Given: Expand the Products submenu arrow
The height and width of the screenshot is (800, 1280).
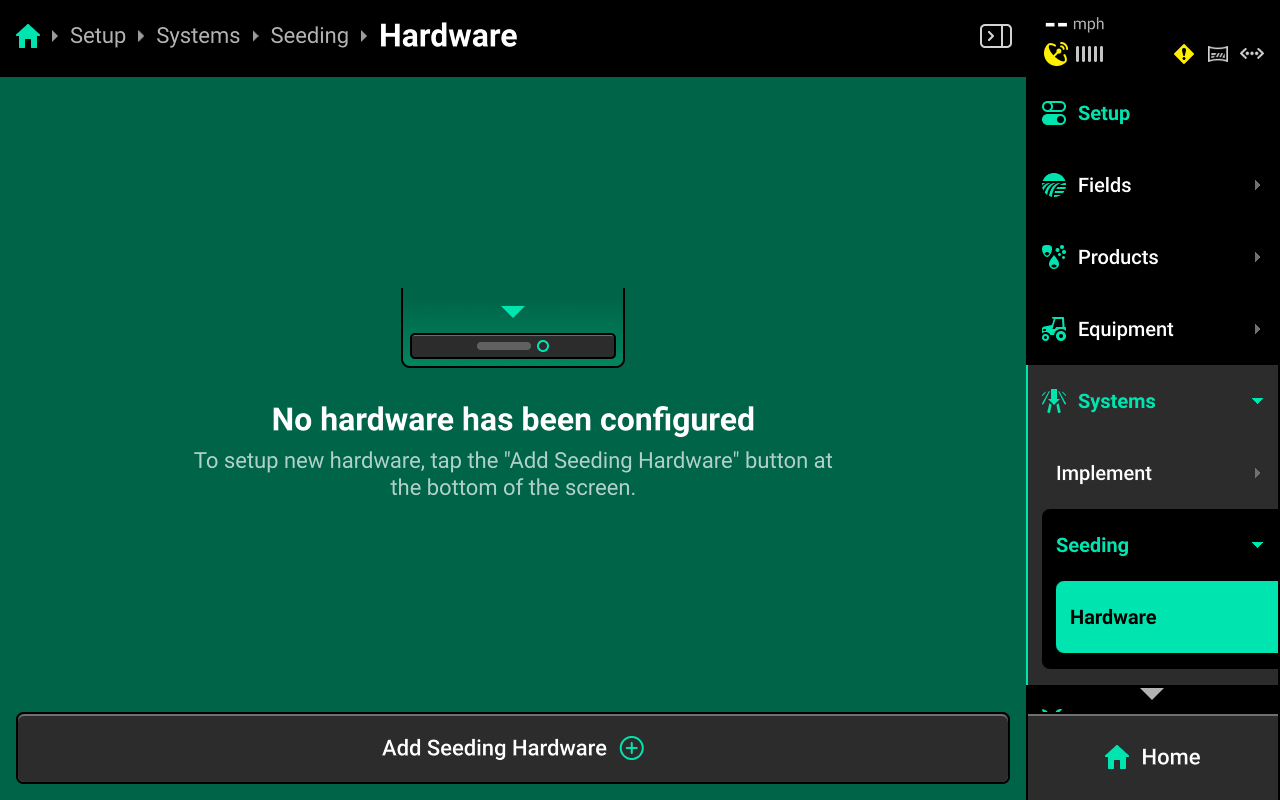Looking at the screenshot, I should pos(1257,257).
